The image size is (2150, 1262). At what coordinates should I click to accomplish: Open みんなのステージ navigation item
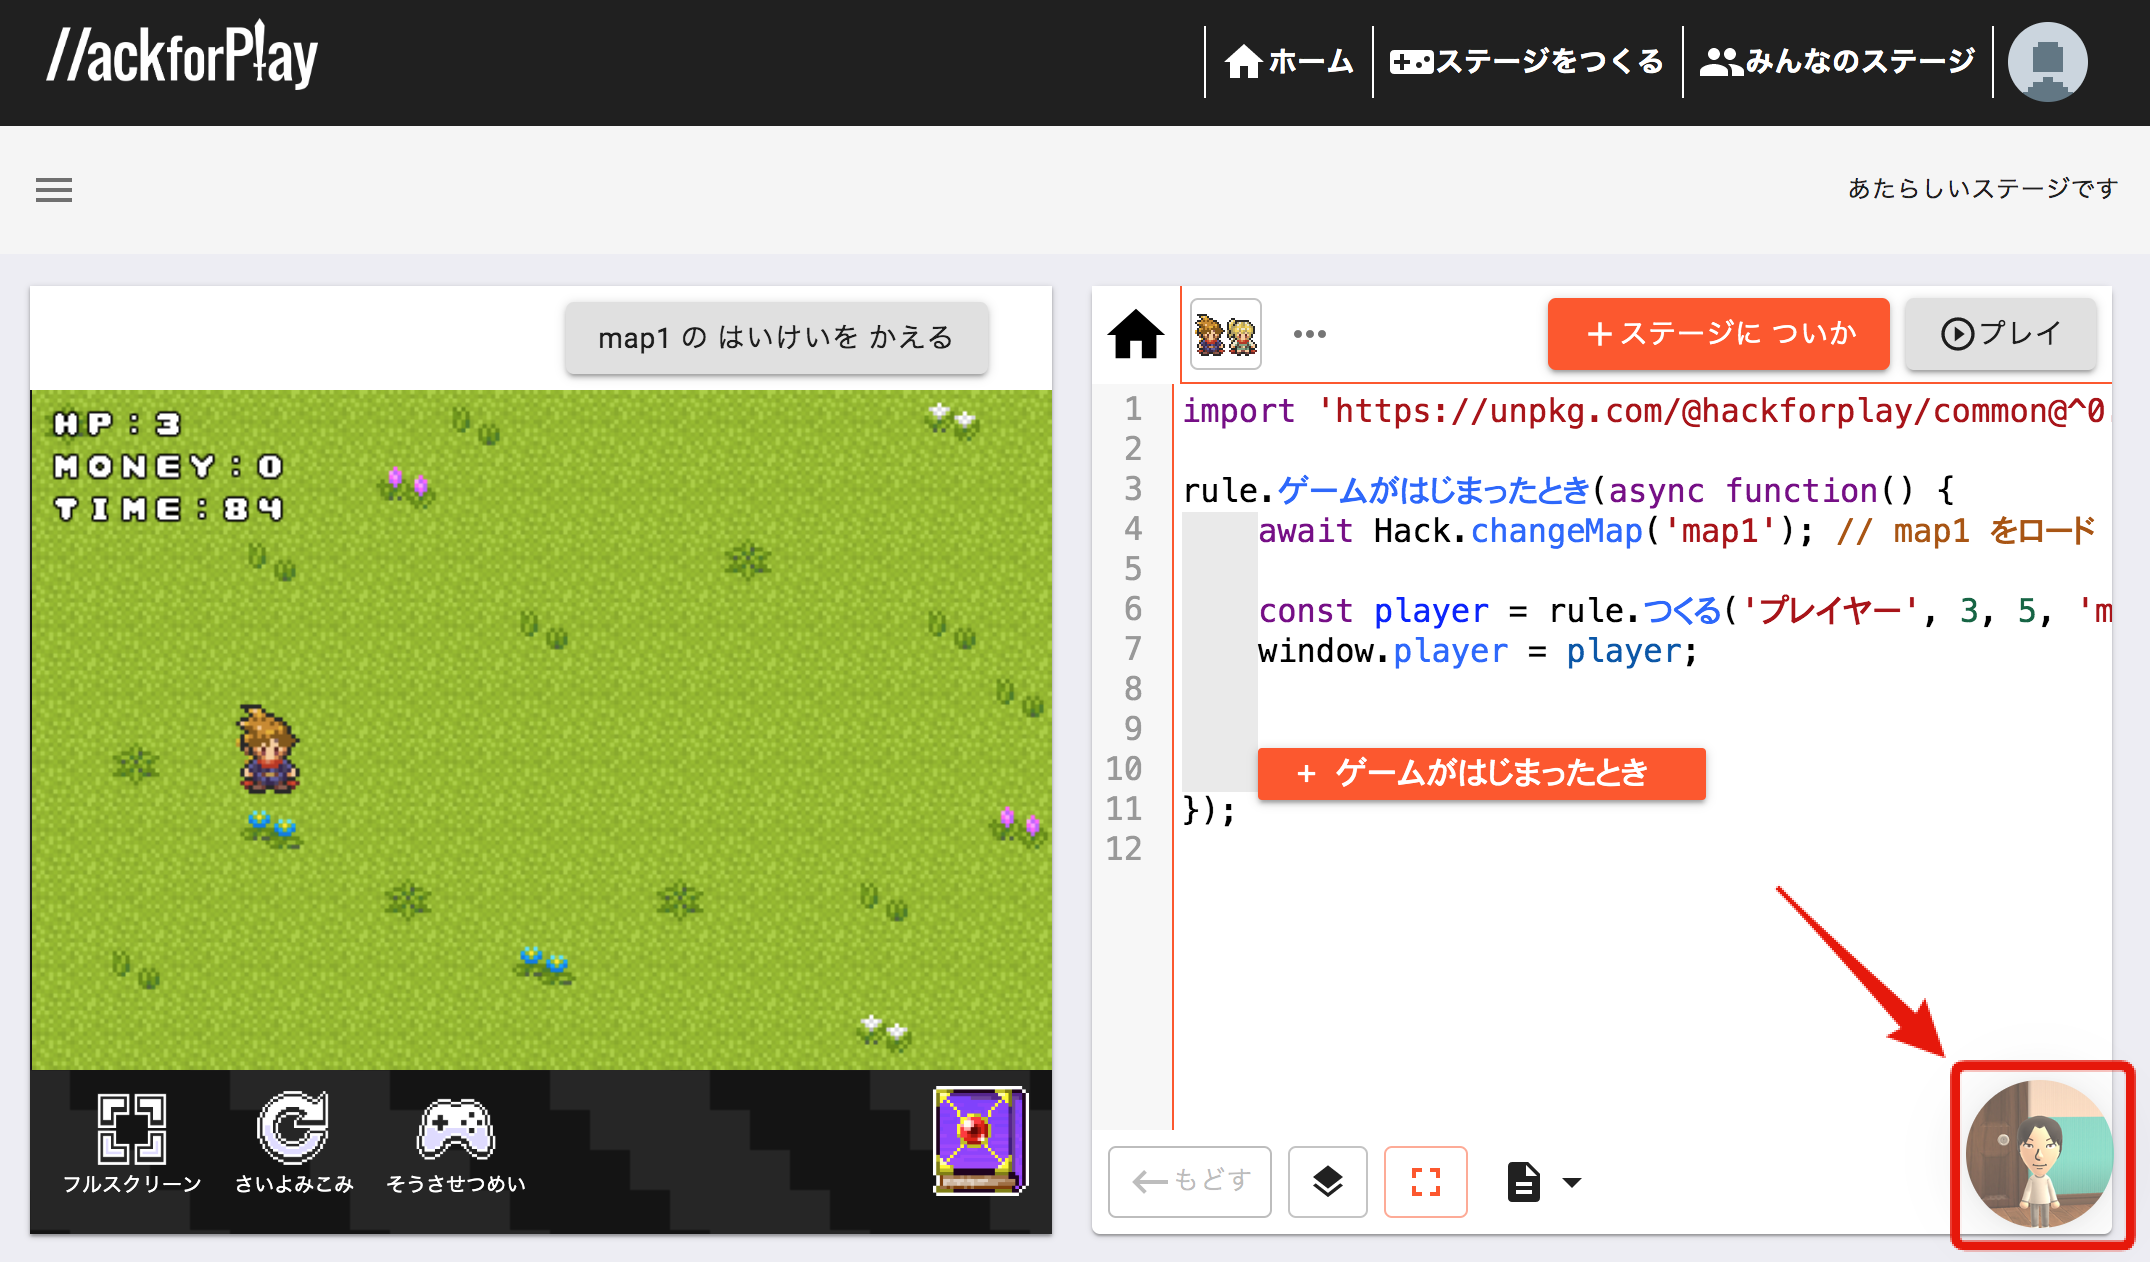coord(1837,62)
